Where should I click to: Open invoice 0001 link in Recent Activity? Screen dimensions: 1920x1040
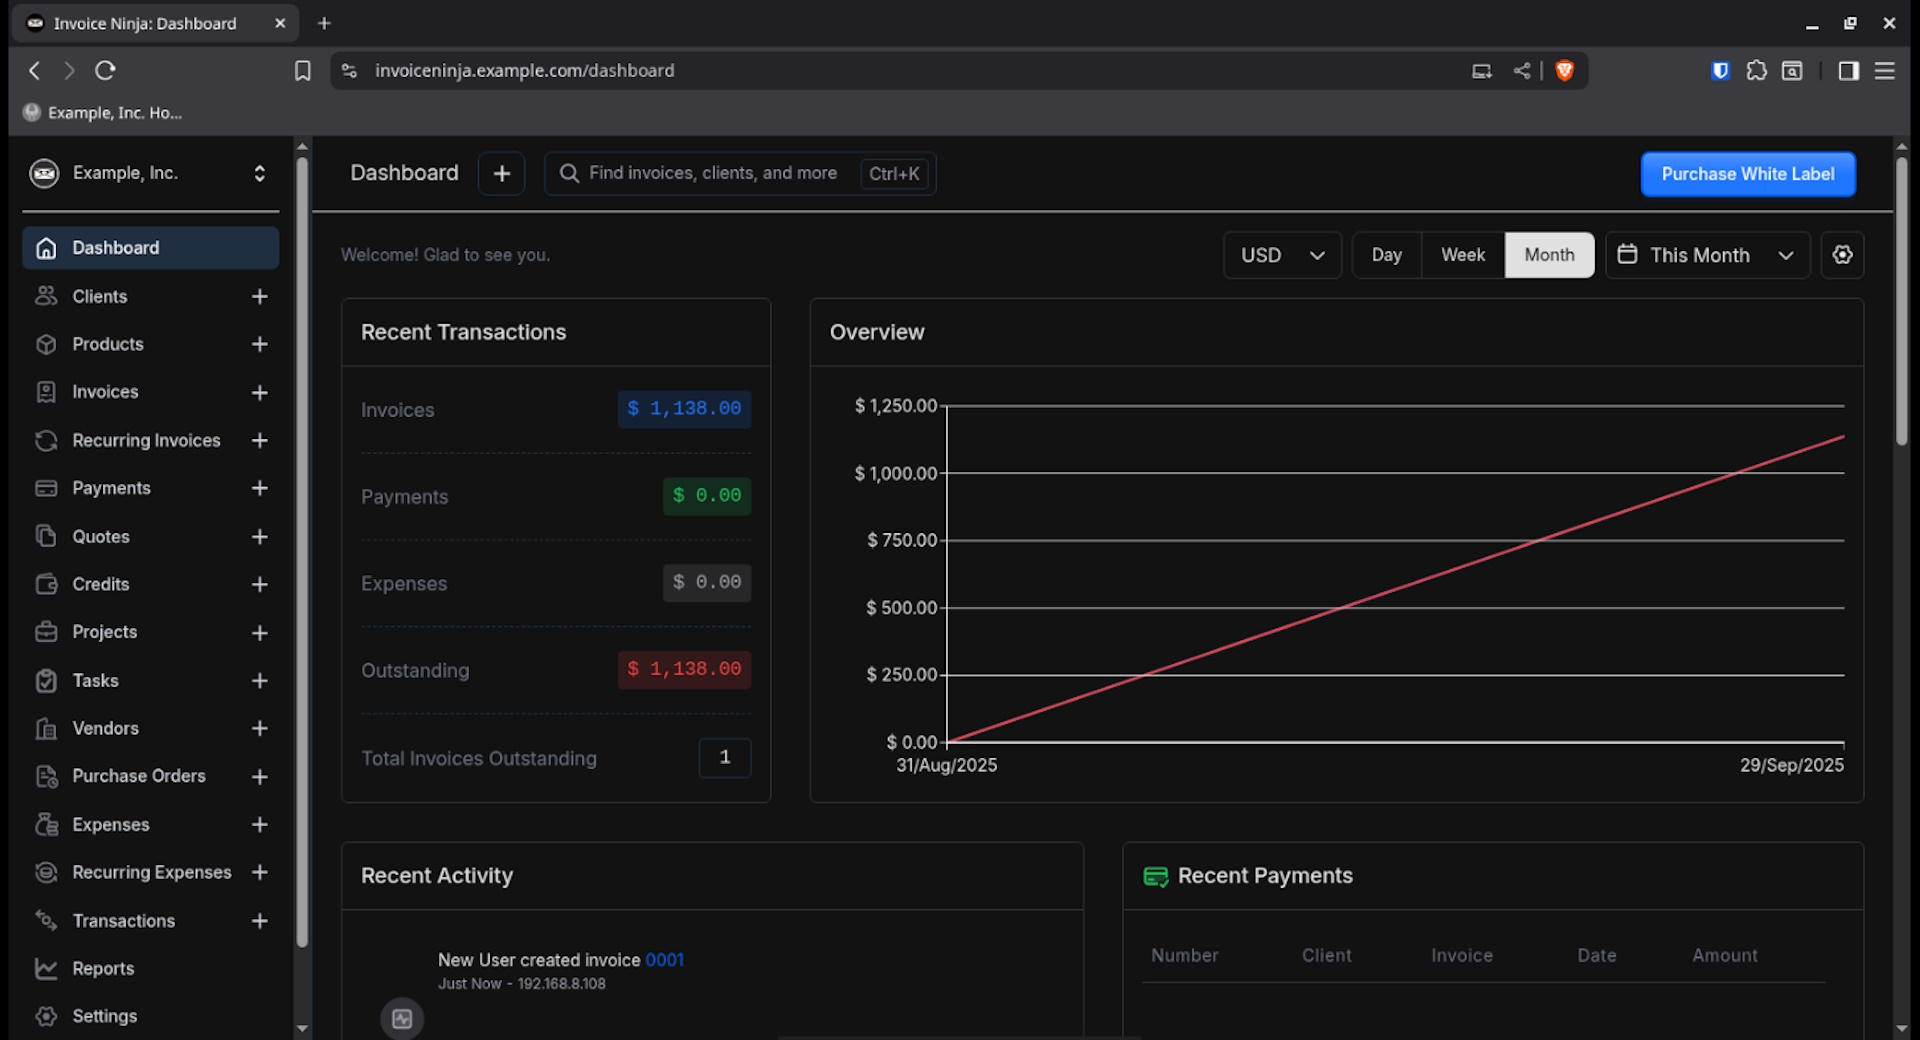[x=664, y=960]
